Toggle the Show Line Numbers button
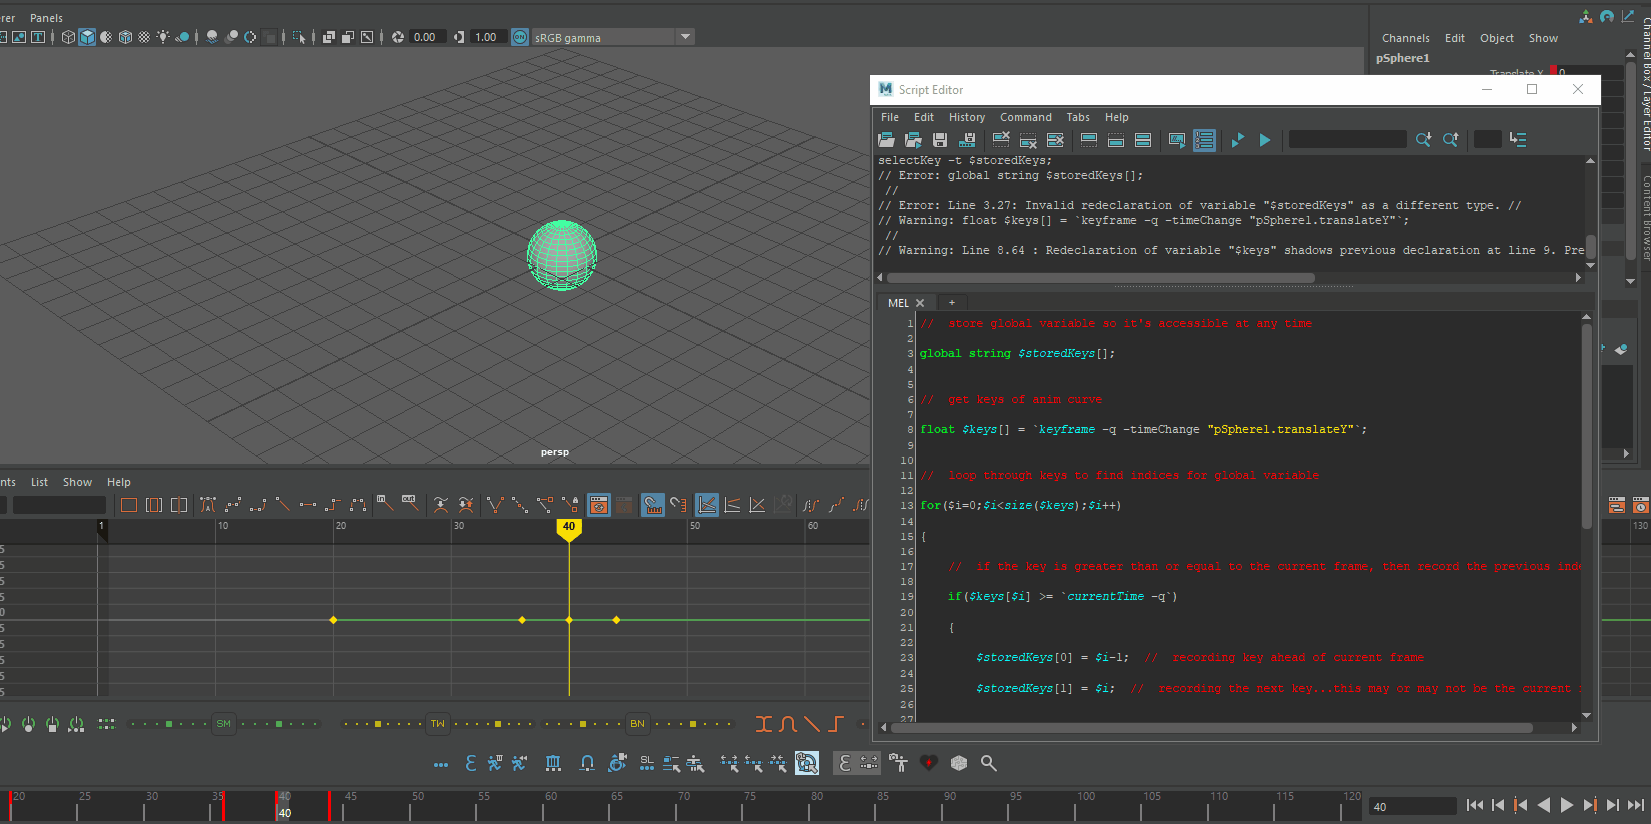This screenshot has width=1651, height=824. click(1204, 140)
